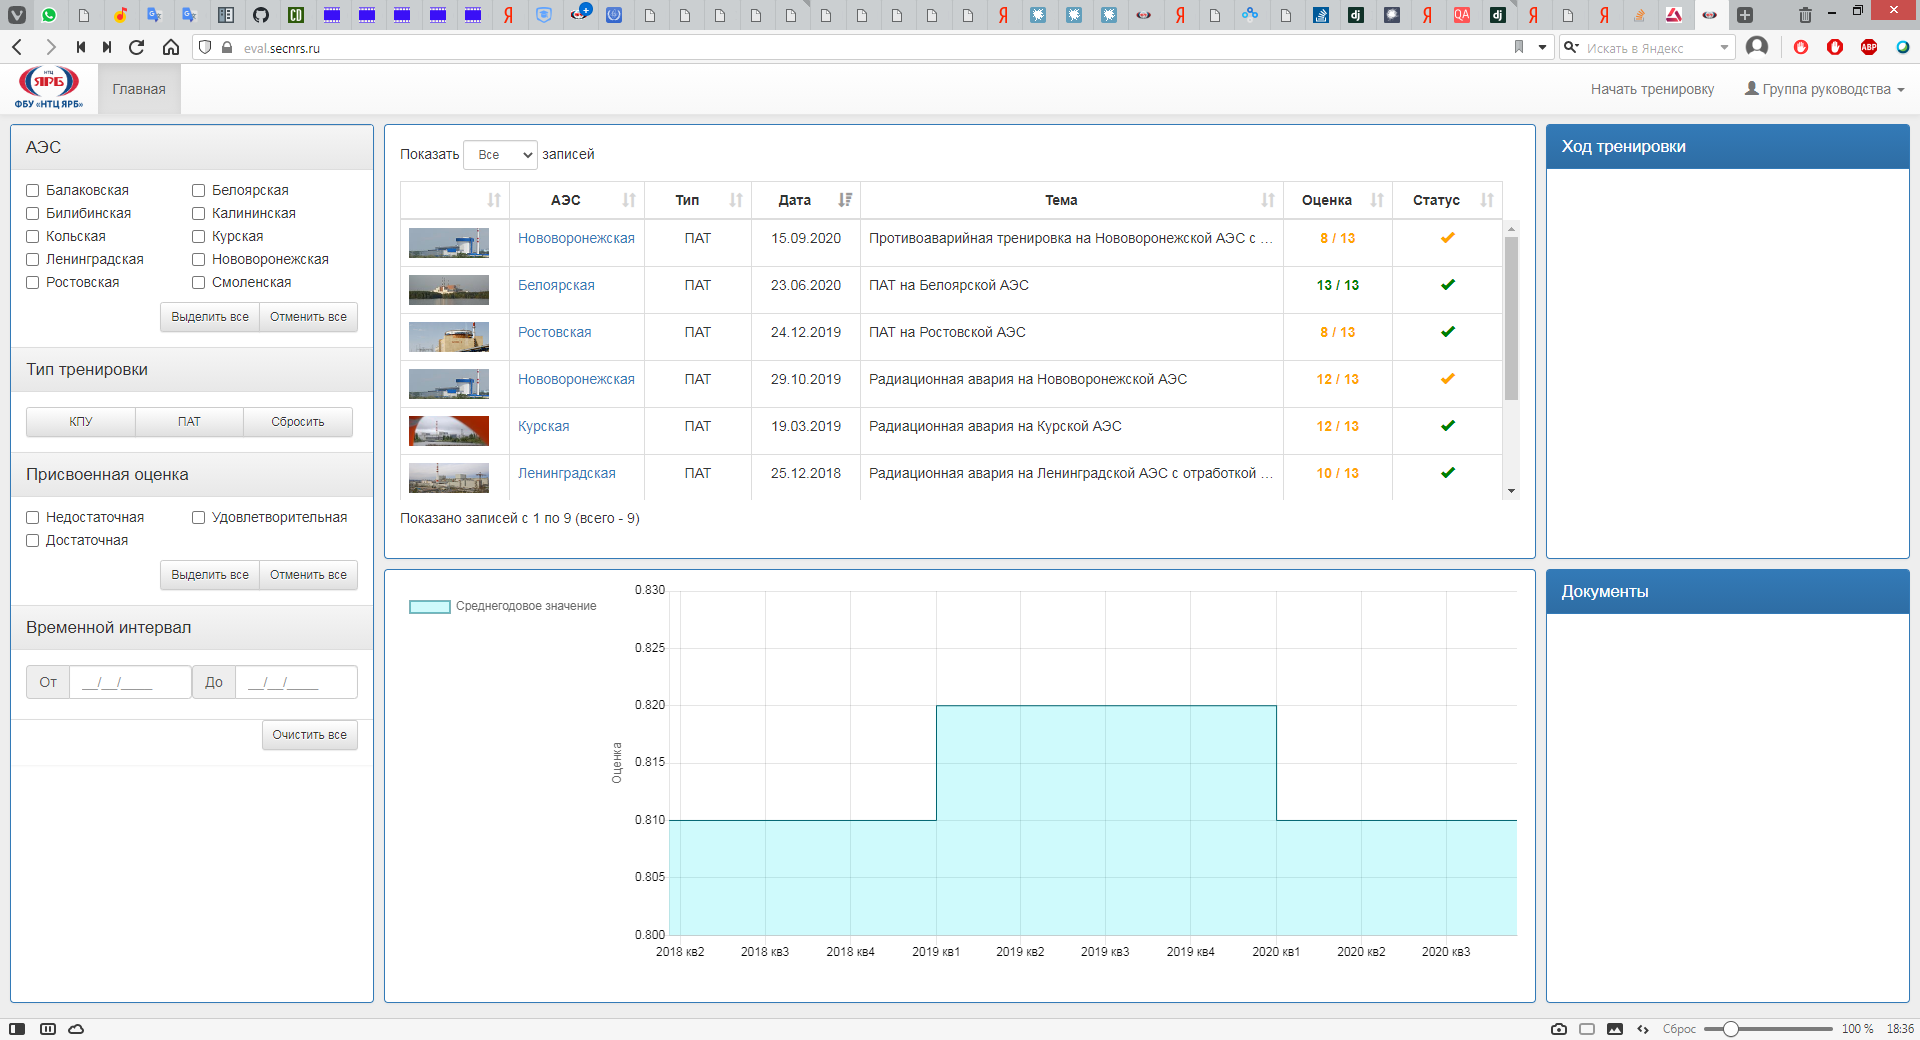Click the ABP ad blocker extension icon

(1868, 47)
